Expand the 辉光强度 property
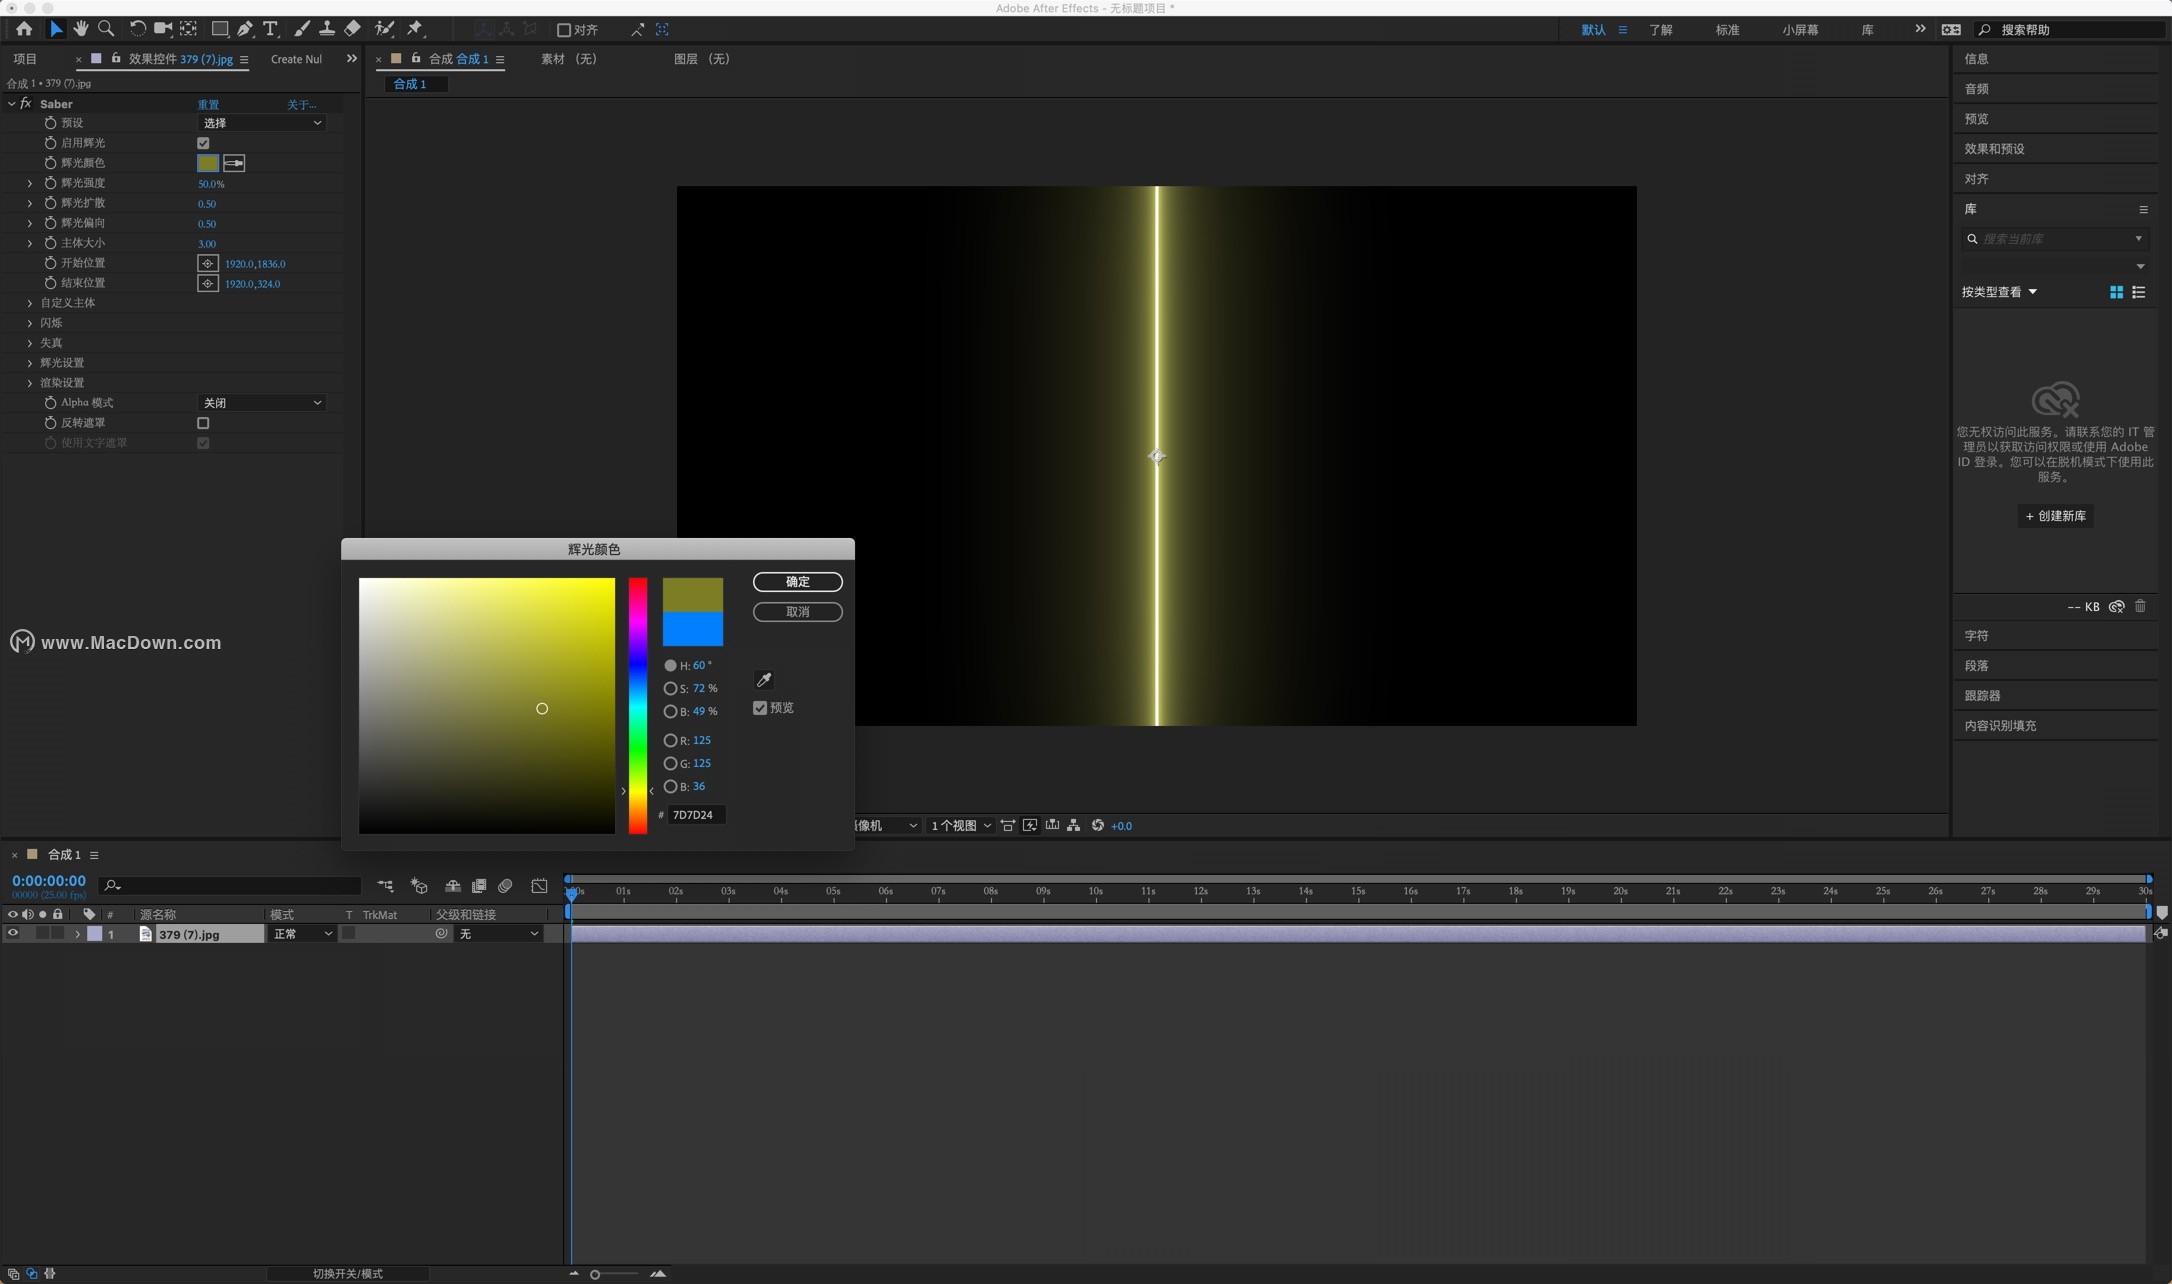Screen dimensions: 2172x1284 click(x=29, y=183)
